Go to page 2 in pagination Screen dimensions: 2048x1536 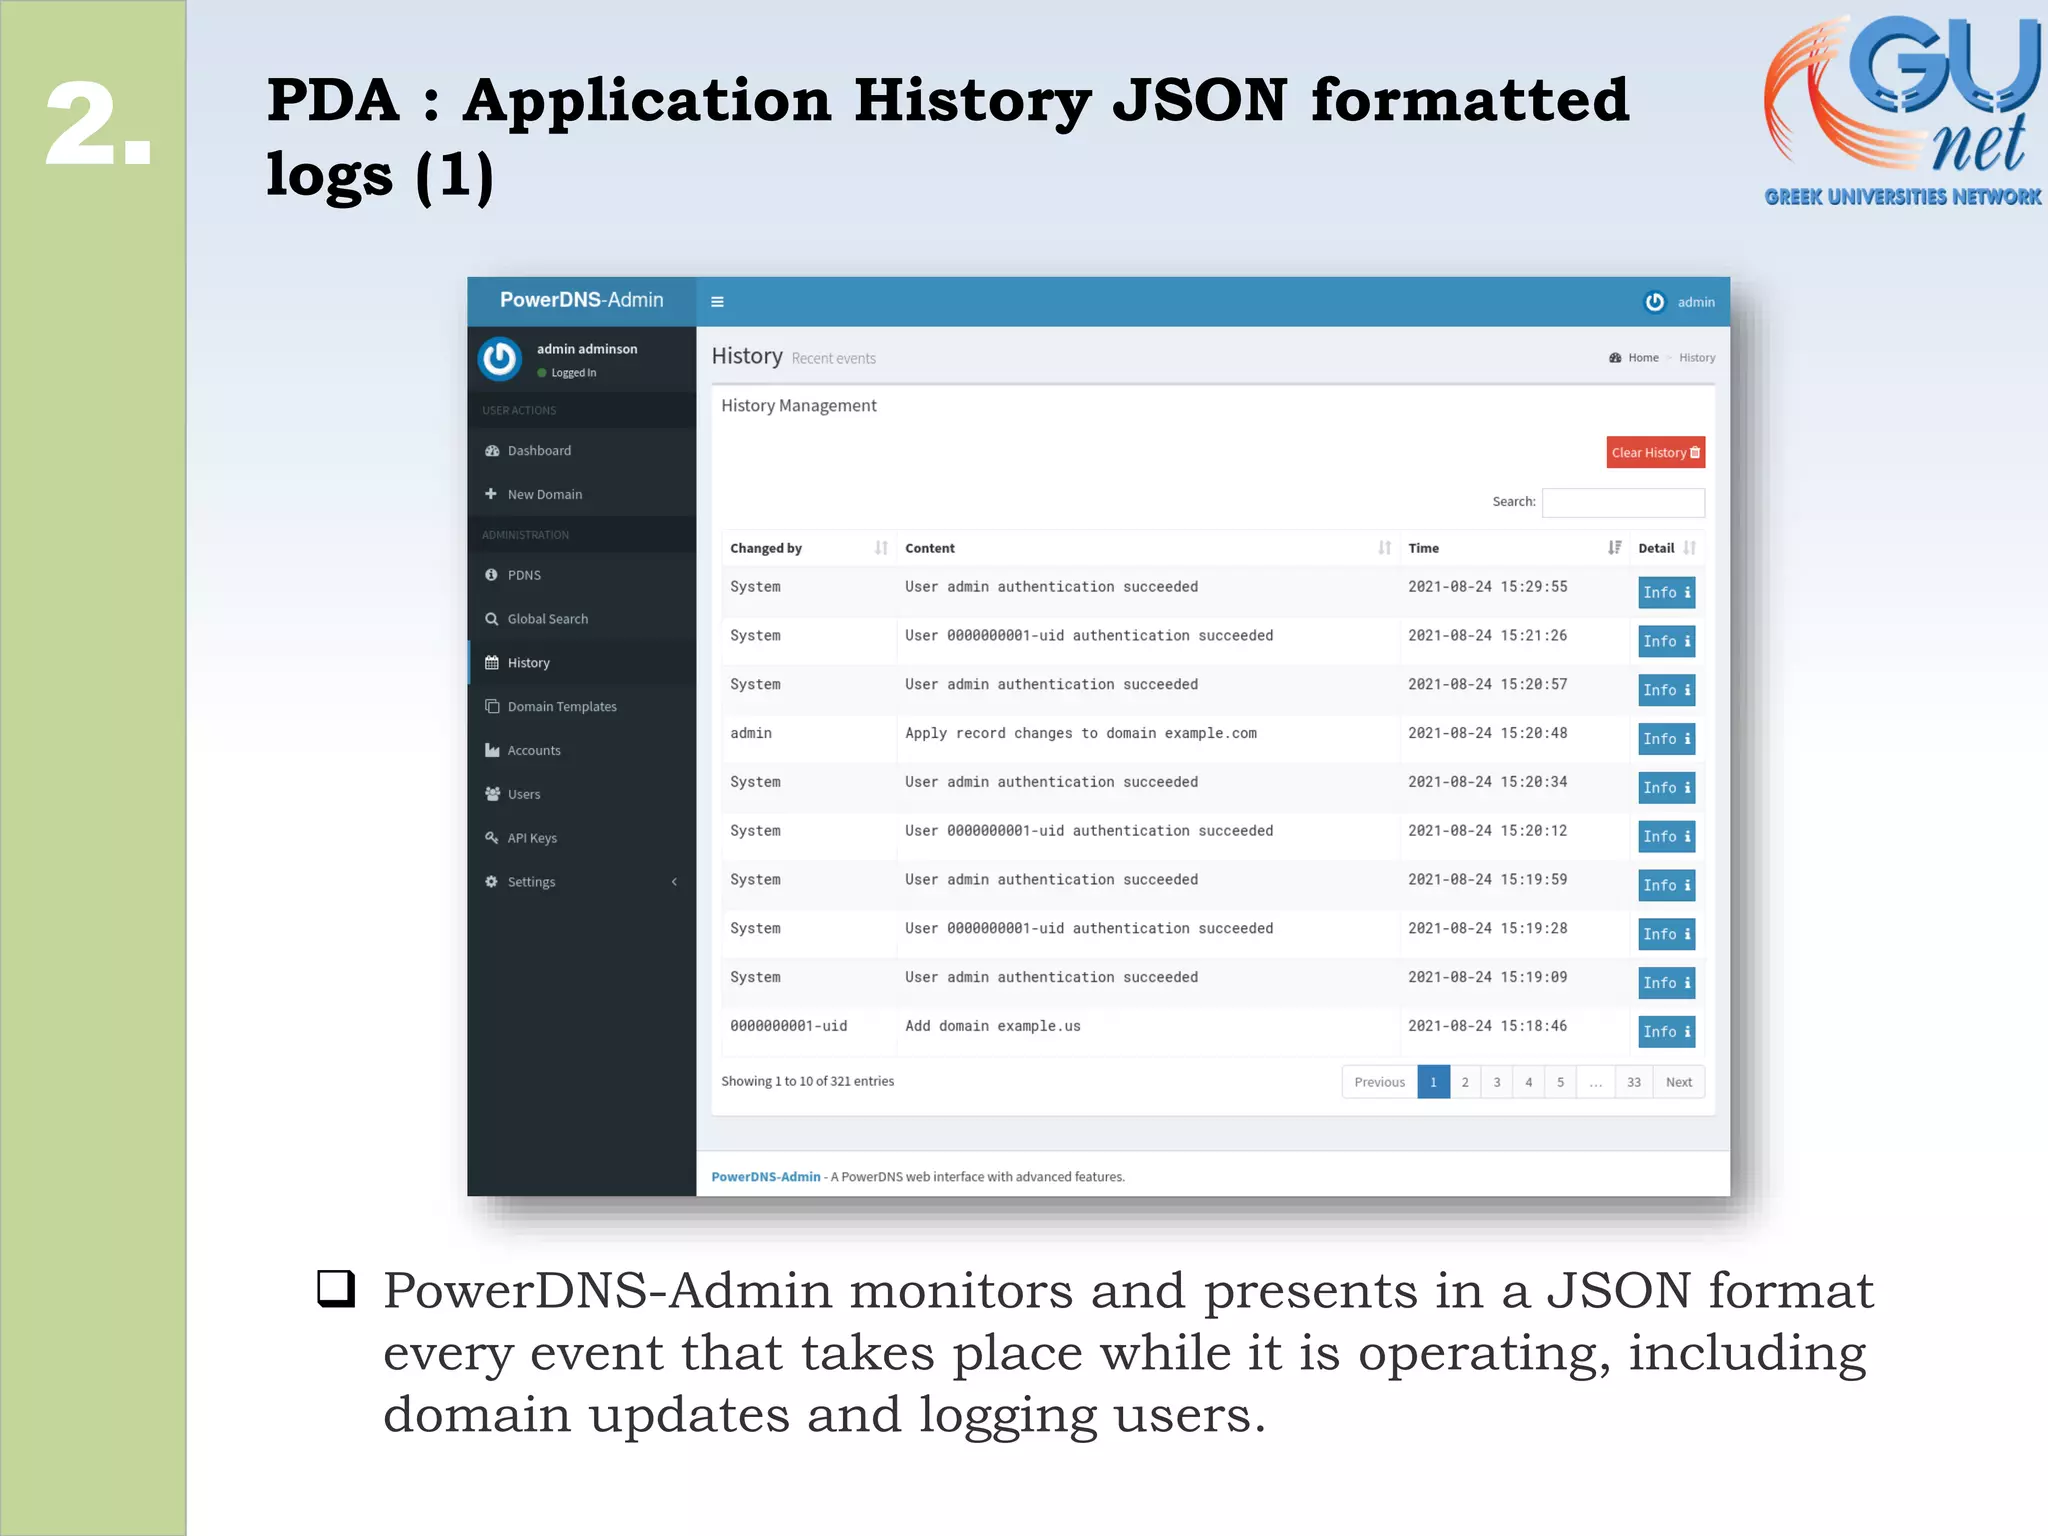tap(1465, 1082)
